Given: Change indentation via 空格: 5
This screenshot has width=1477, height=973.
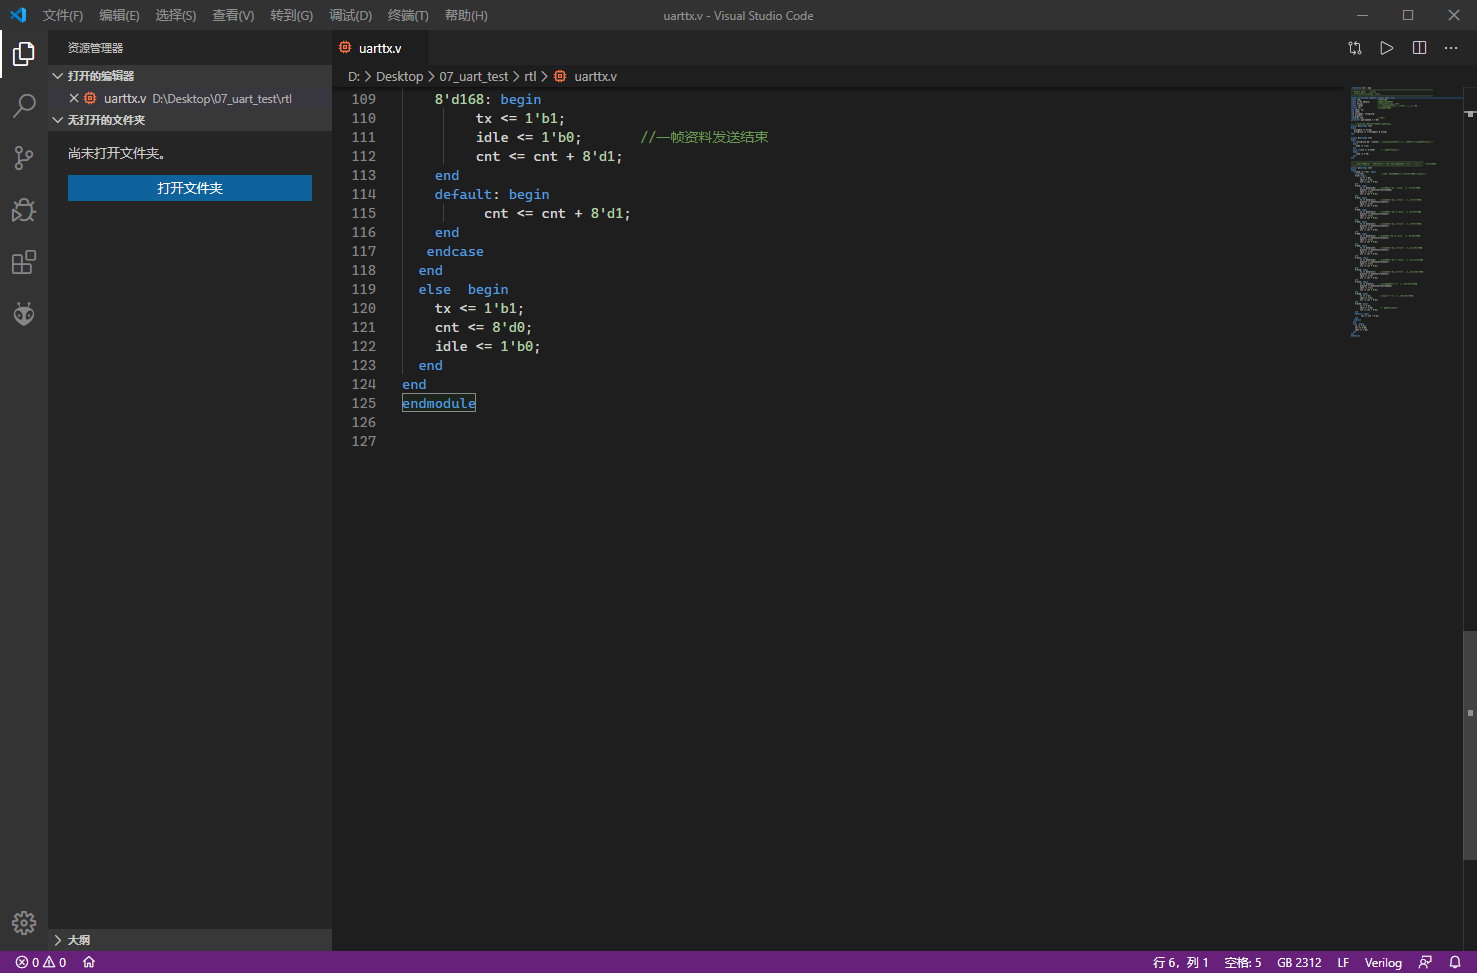Looking at the screenshot, I should [1243, 962].
